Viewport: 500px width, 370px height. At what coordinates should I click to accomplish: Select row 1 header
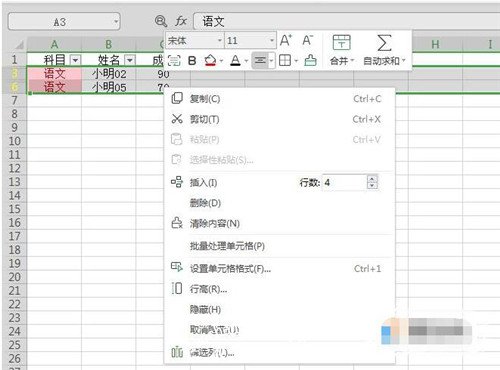click(x=15, y=59)
